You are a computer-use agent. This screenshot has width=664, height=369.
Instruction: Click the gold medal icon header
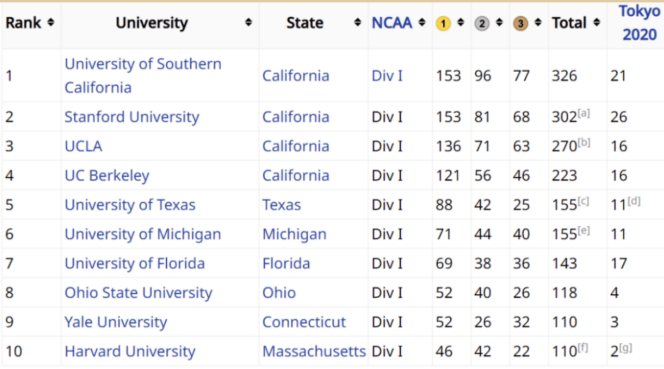coord(443,23)
